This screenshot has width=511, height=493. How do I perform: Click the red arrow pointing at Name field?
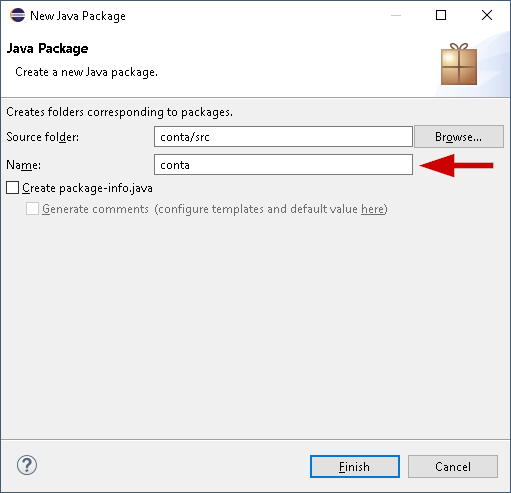(456, 165)
